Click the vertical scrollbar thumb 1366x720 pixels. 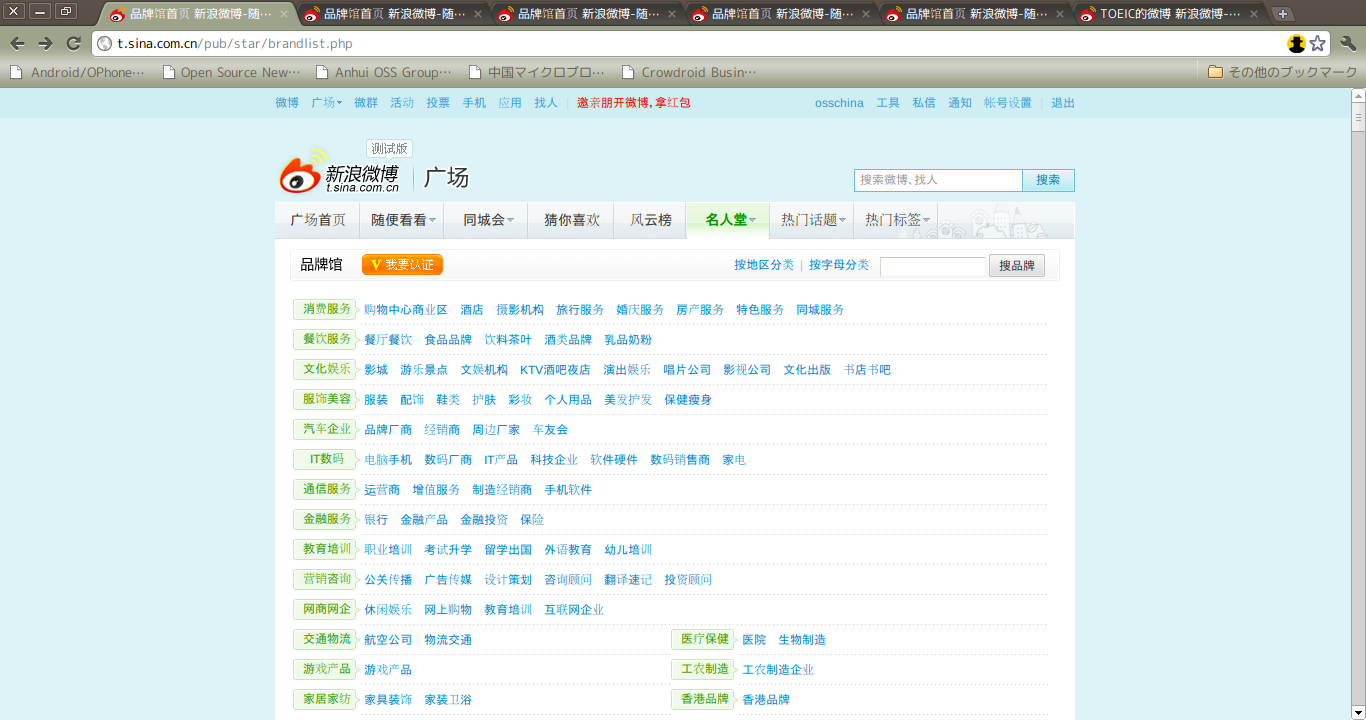tap(1358, 118)
